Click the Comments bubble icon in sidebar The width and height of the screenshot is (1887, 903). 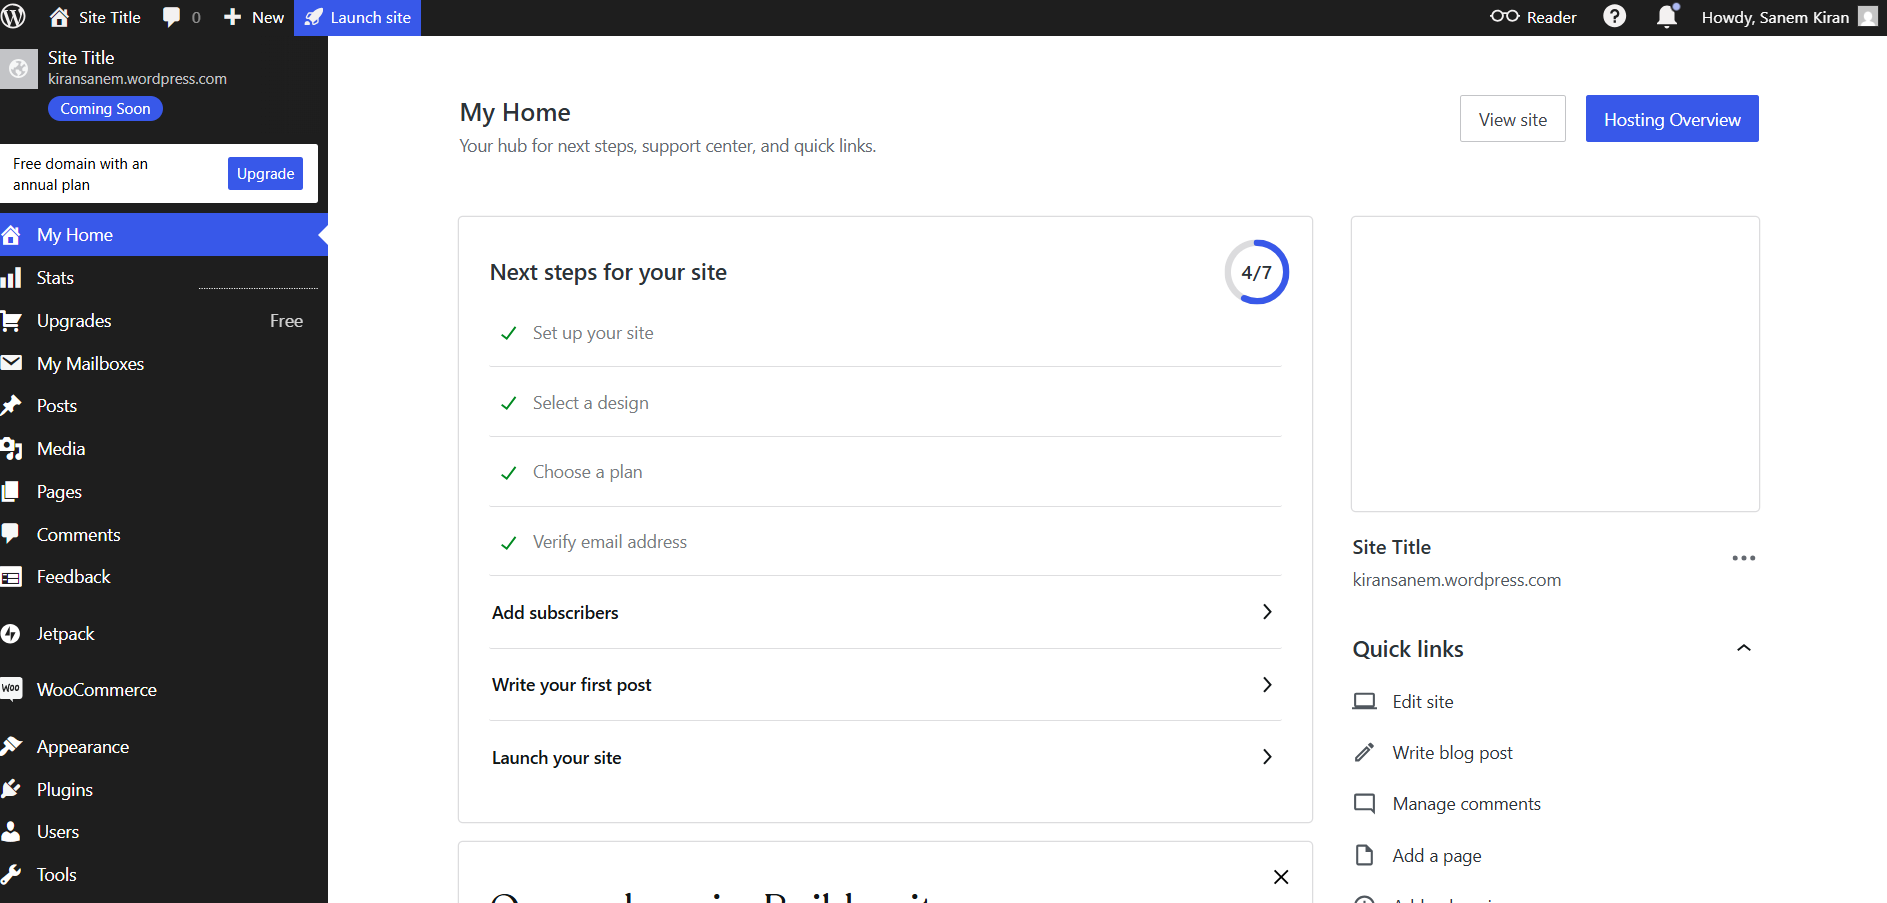(11, 534)
